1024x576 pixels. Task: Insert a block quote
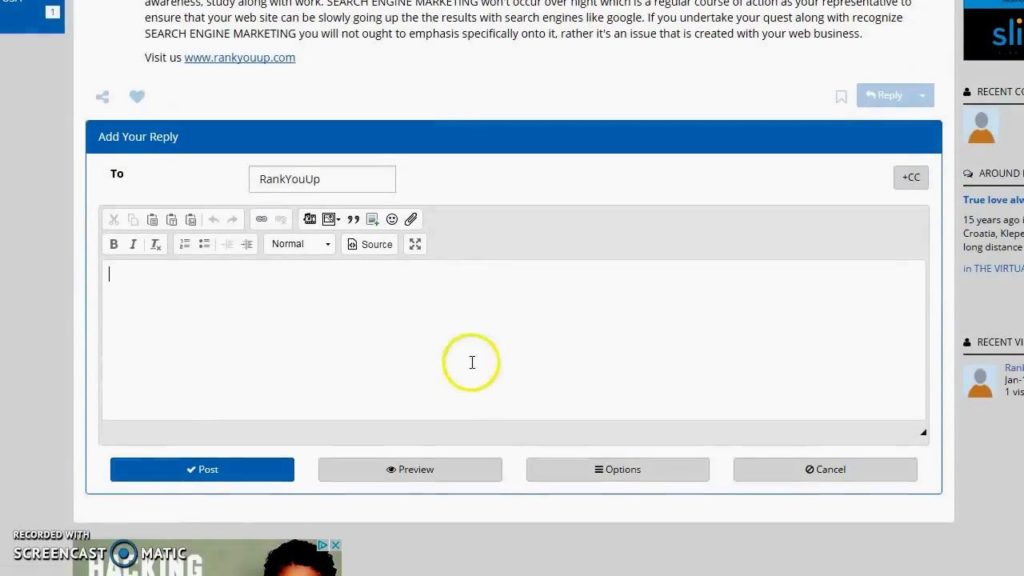[x=353, y=219]
